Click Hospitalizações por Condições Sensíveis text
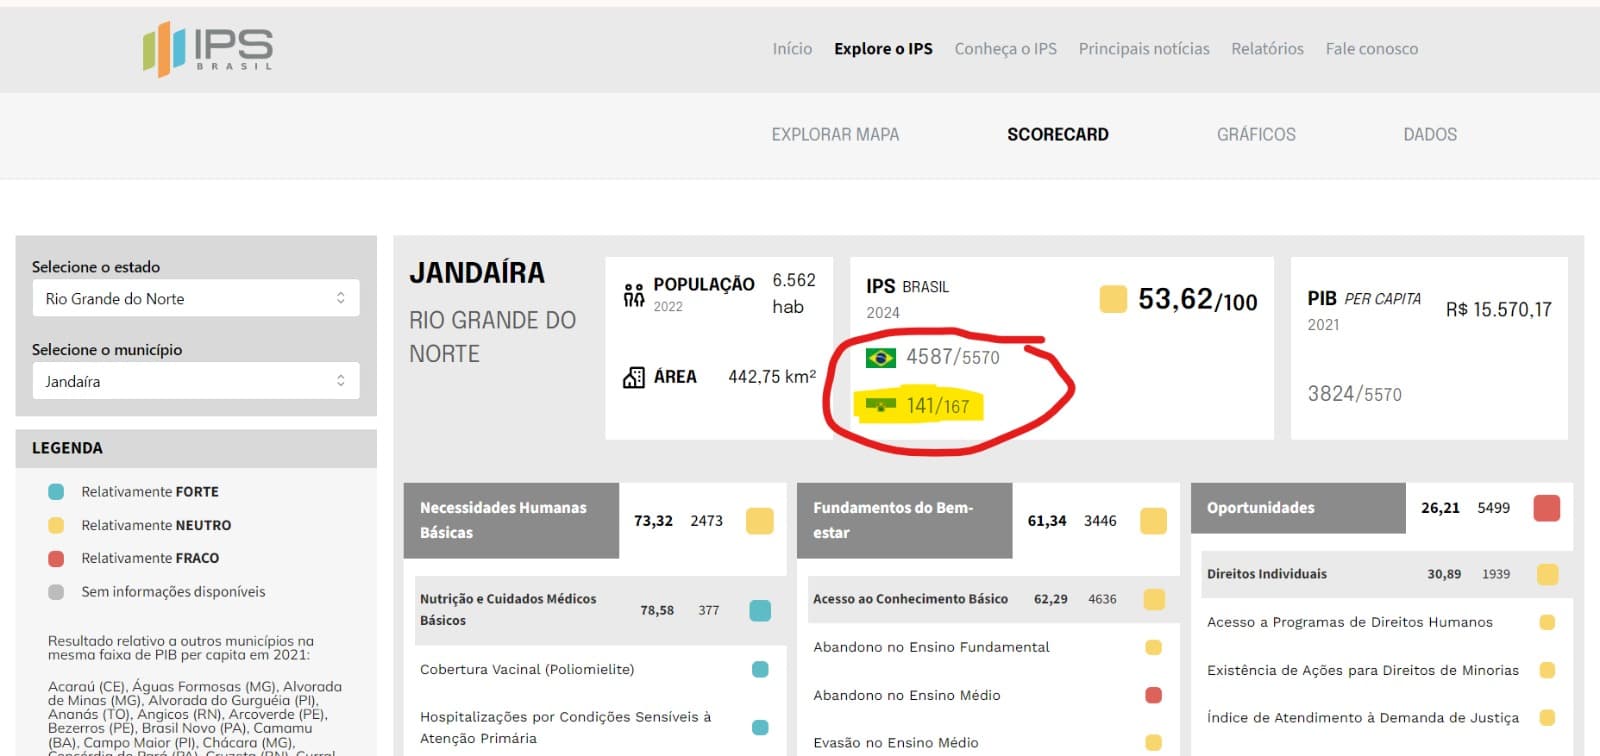The image size is (1600, 756). [x=565, y=727]
